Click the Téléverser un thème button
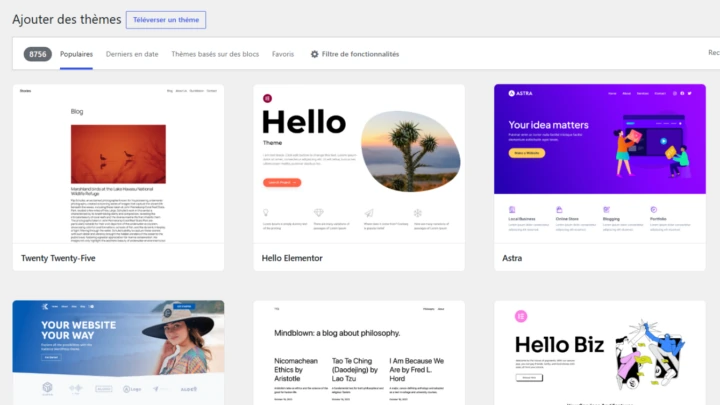The image size is (720, 405). (x=166, y=20)
